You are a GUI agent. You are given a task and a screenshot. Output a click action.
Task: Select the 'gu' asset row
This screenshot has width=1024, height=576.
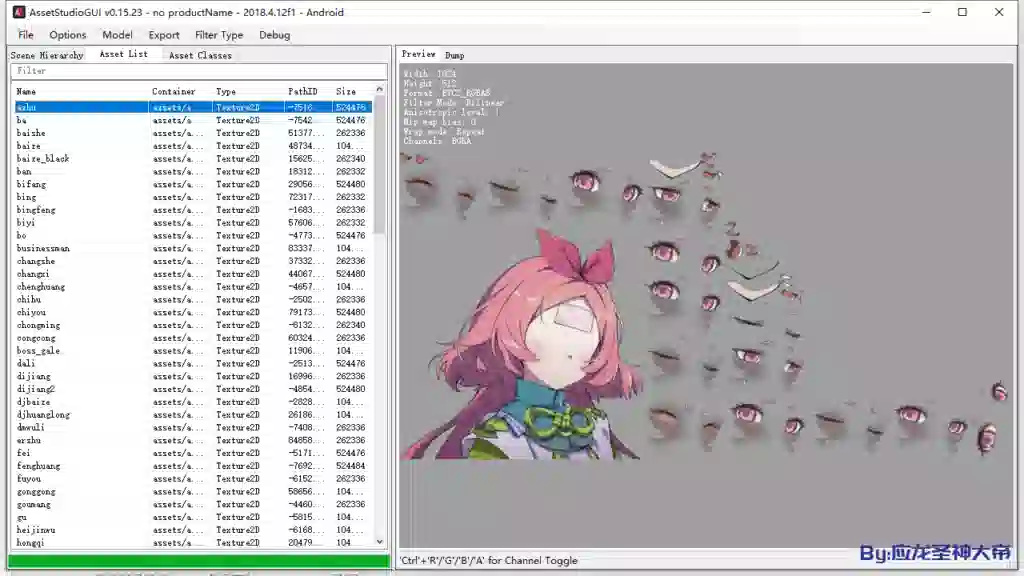point(193,517)
